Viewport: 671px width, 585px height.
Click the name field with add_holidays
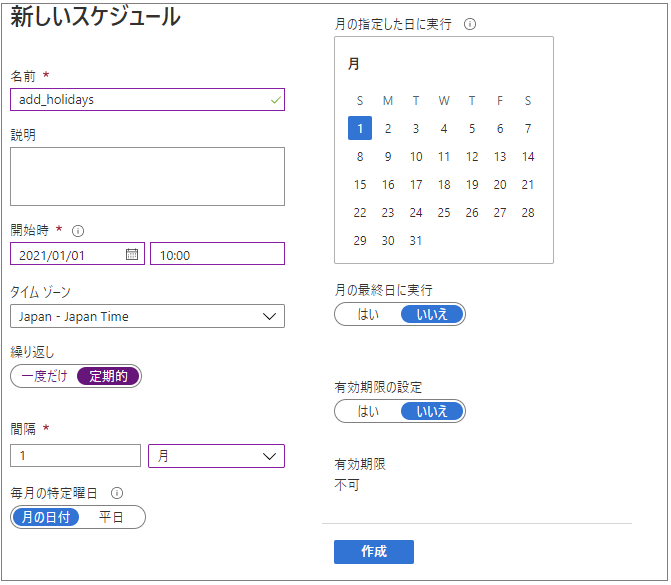coord(148,100)
